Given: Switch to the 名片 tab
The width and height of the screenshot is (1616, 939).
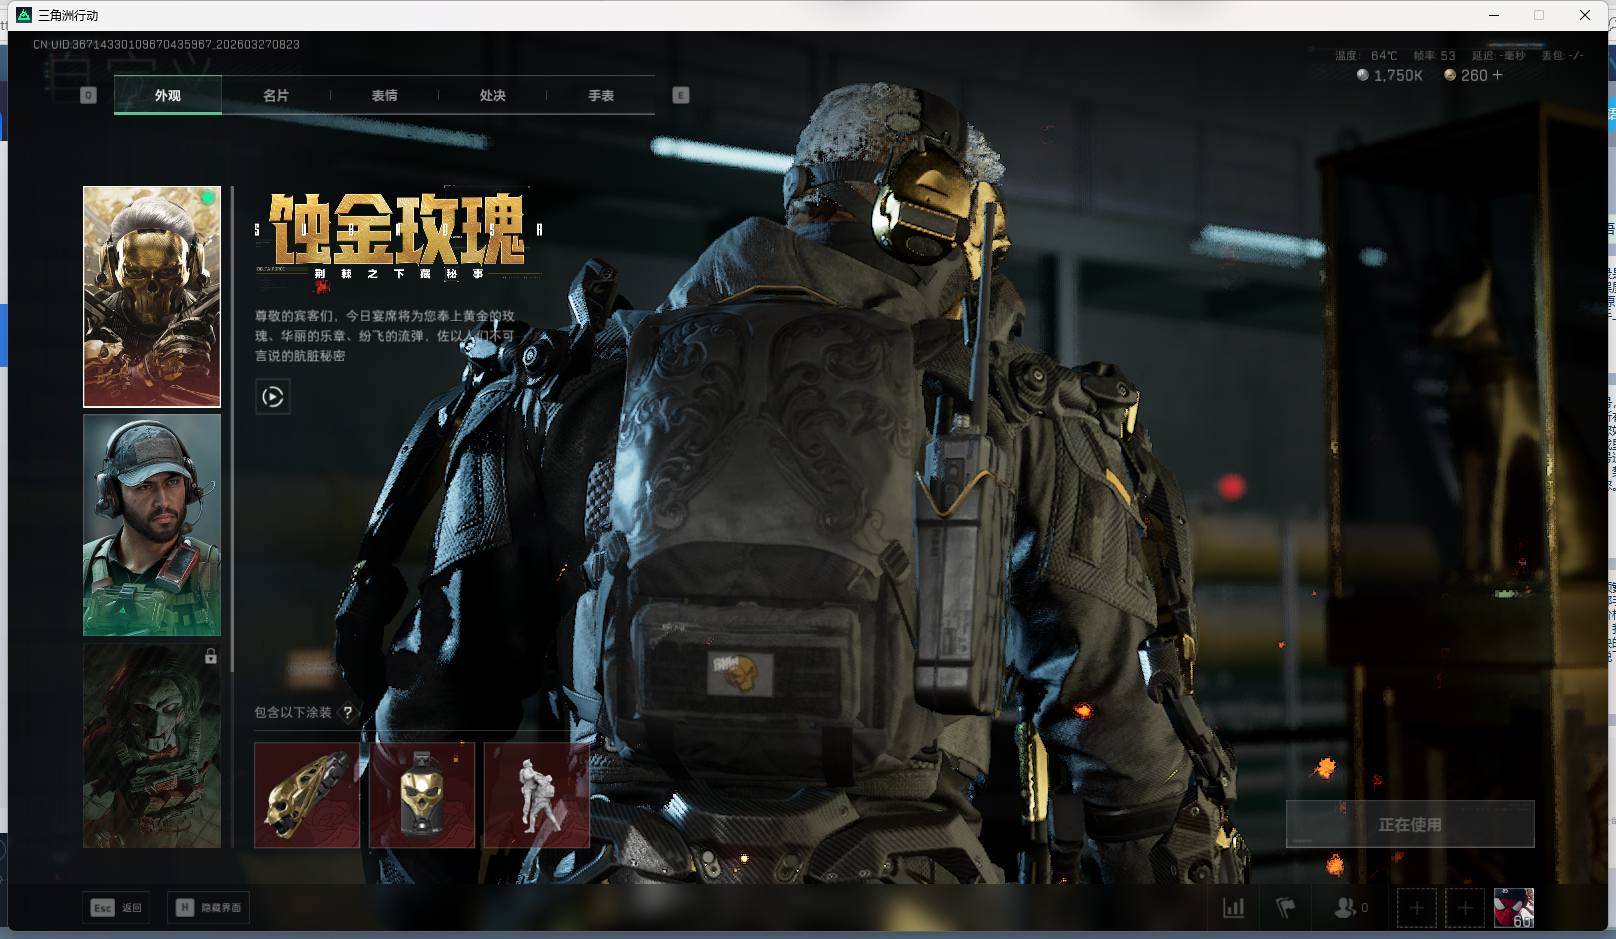Looking at the screenshot, I should click(x=276, y=95).
